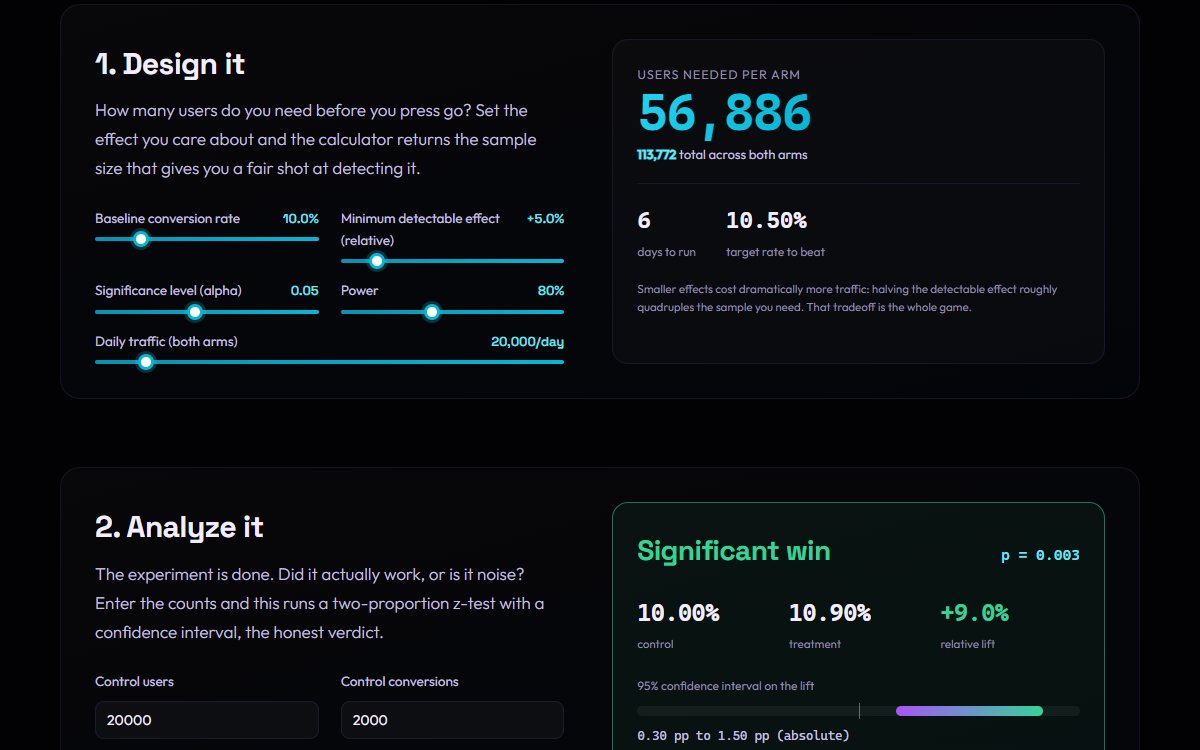Click the '1. Design it' heading
1200x750 pixels.
170,64
